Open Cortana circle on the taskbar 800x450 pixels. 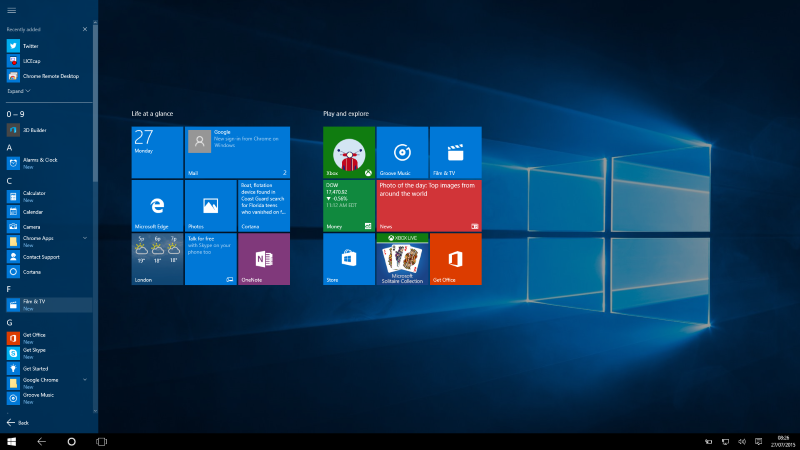click(x=71, y=442)
